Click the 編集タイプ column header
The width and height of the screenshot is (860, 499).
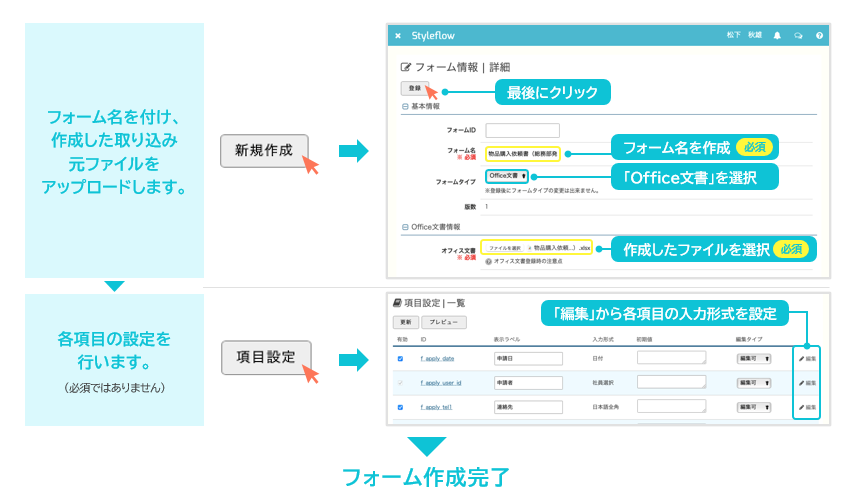click(x=749, y=339)
